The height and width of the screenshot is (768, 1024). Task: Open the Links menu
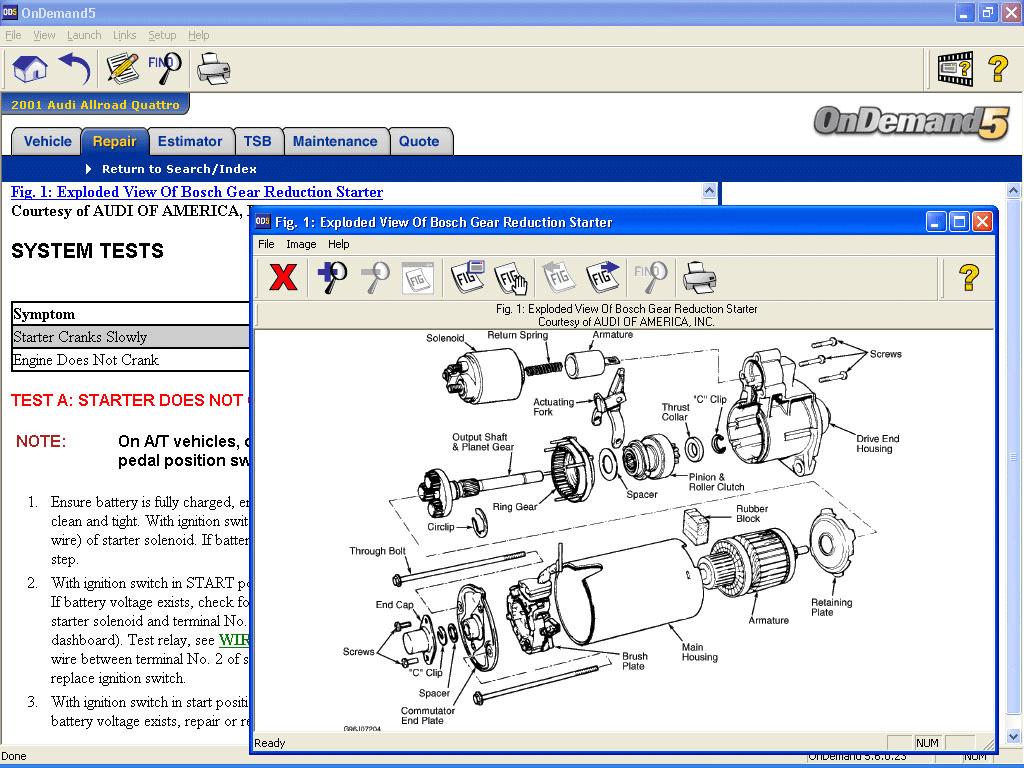(x=124, y=35)
